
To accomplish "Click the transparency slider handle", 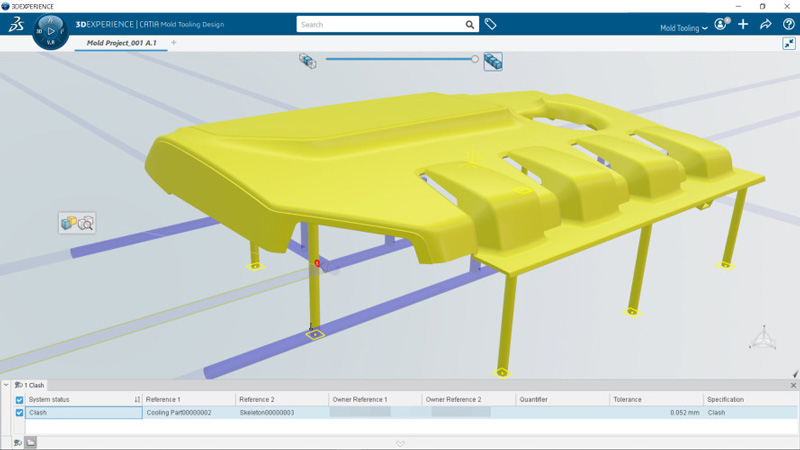I will 474,59.
